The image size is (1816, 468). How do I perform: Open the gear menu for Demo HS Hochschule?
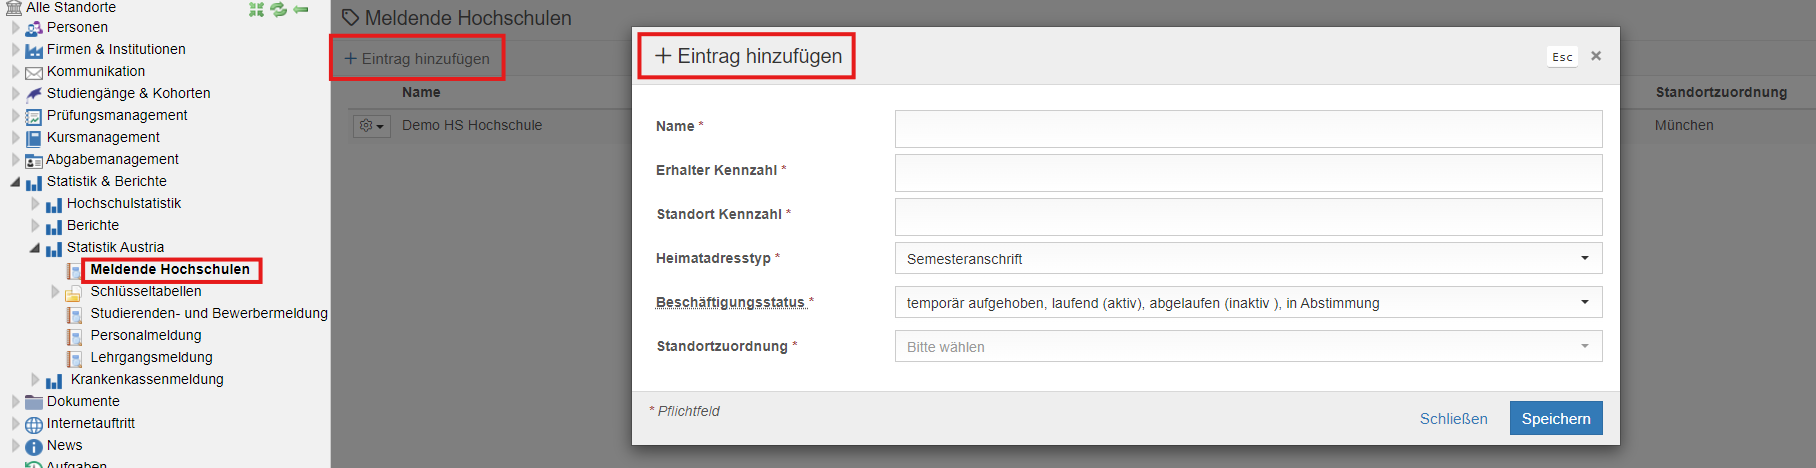coord(371,126)
